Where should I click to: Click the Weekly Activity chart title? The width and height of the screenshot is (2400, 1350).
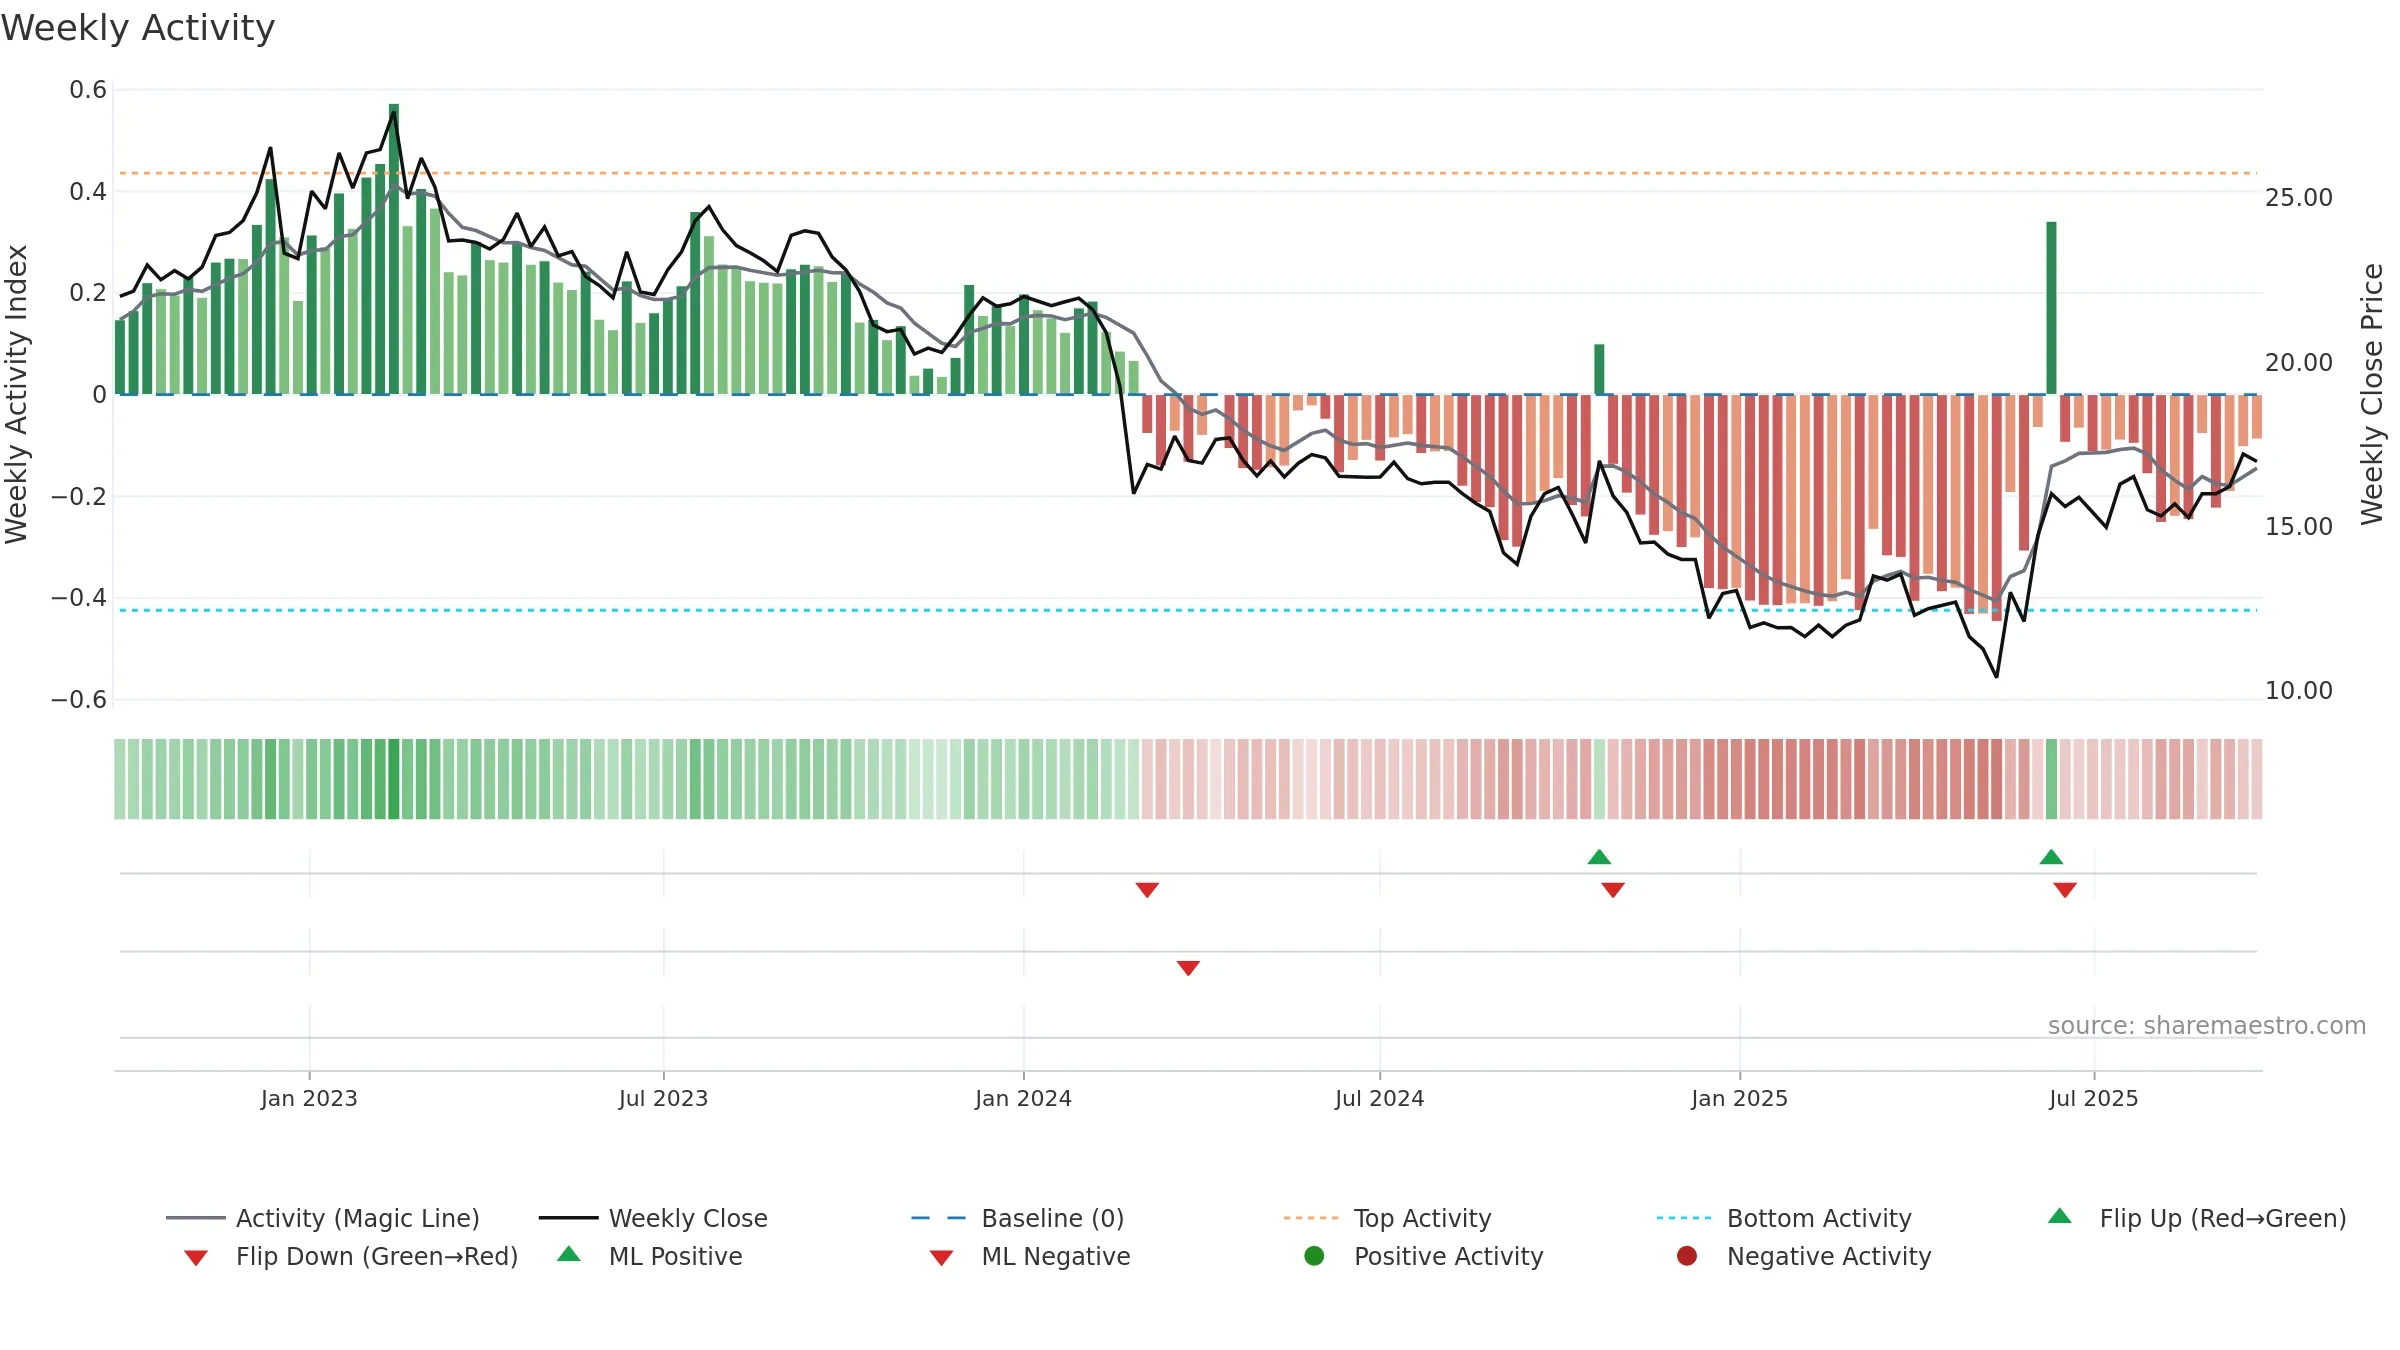coord(138,28)
